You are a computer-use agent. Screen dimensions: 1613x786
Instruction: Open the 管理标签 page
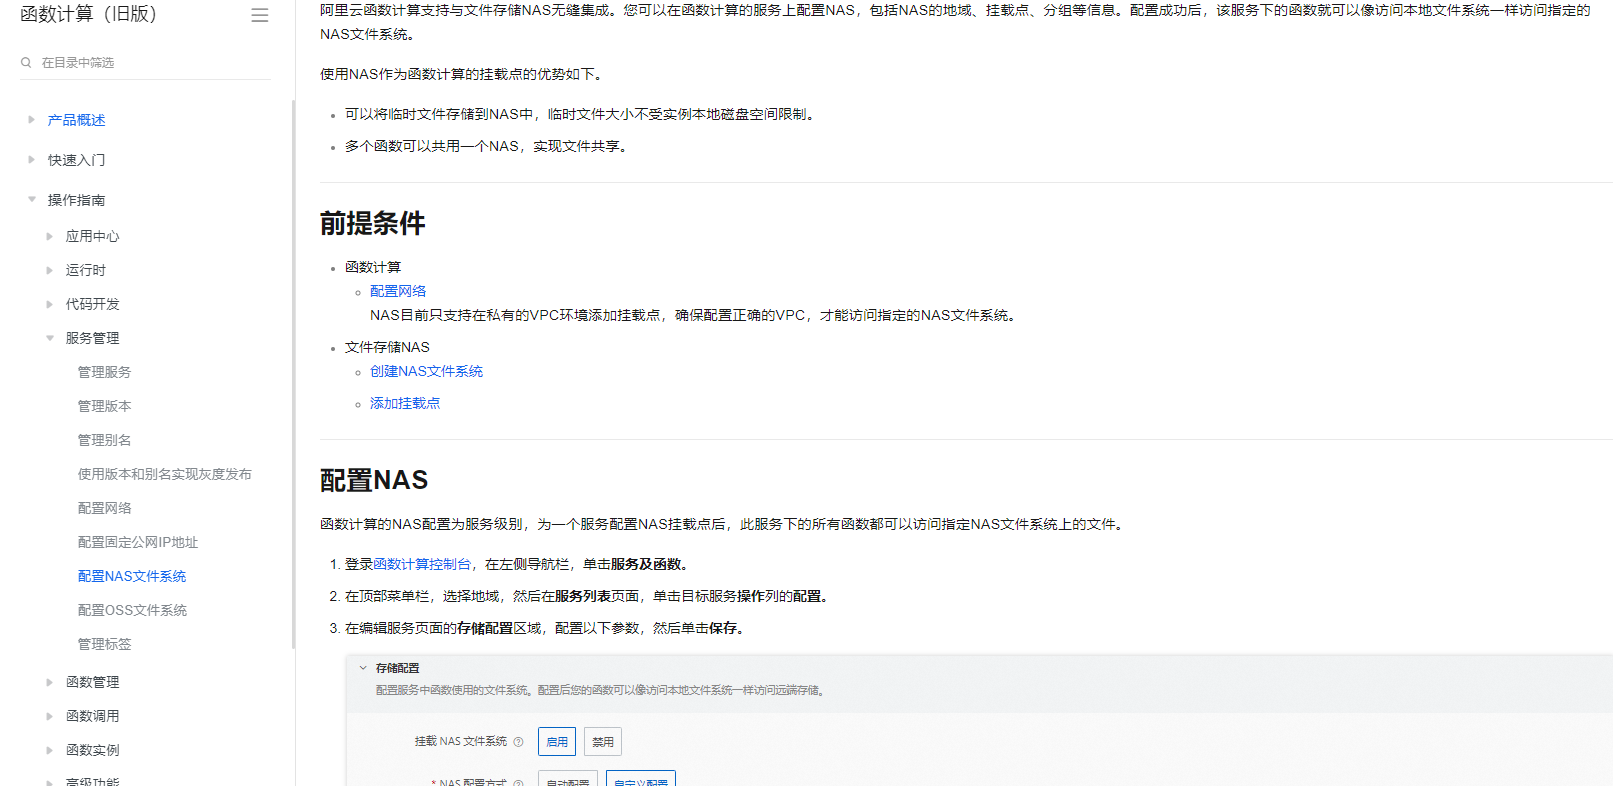(104, 644)
